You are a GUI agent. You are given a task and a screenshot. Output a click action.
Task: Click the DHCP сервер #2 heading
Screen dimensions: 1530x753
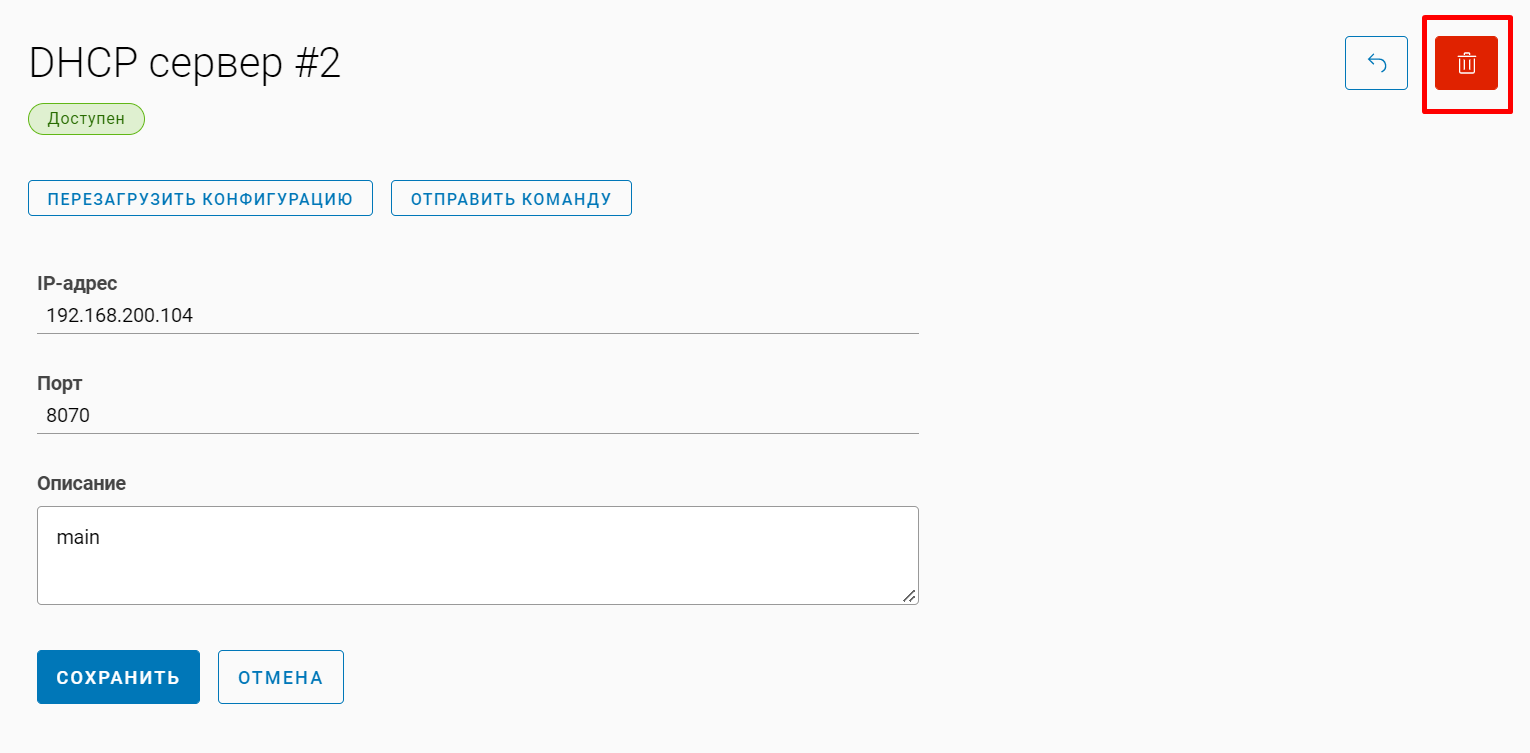pyautogui.click(x=185, y=64)
